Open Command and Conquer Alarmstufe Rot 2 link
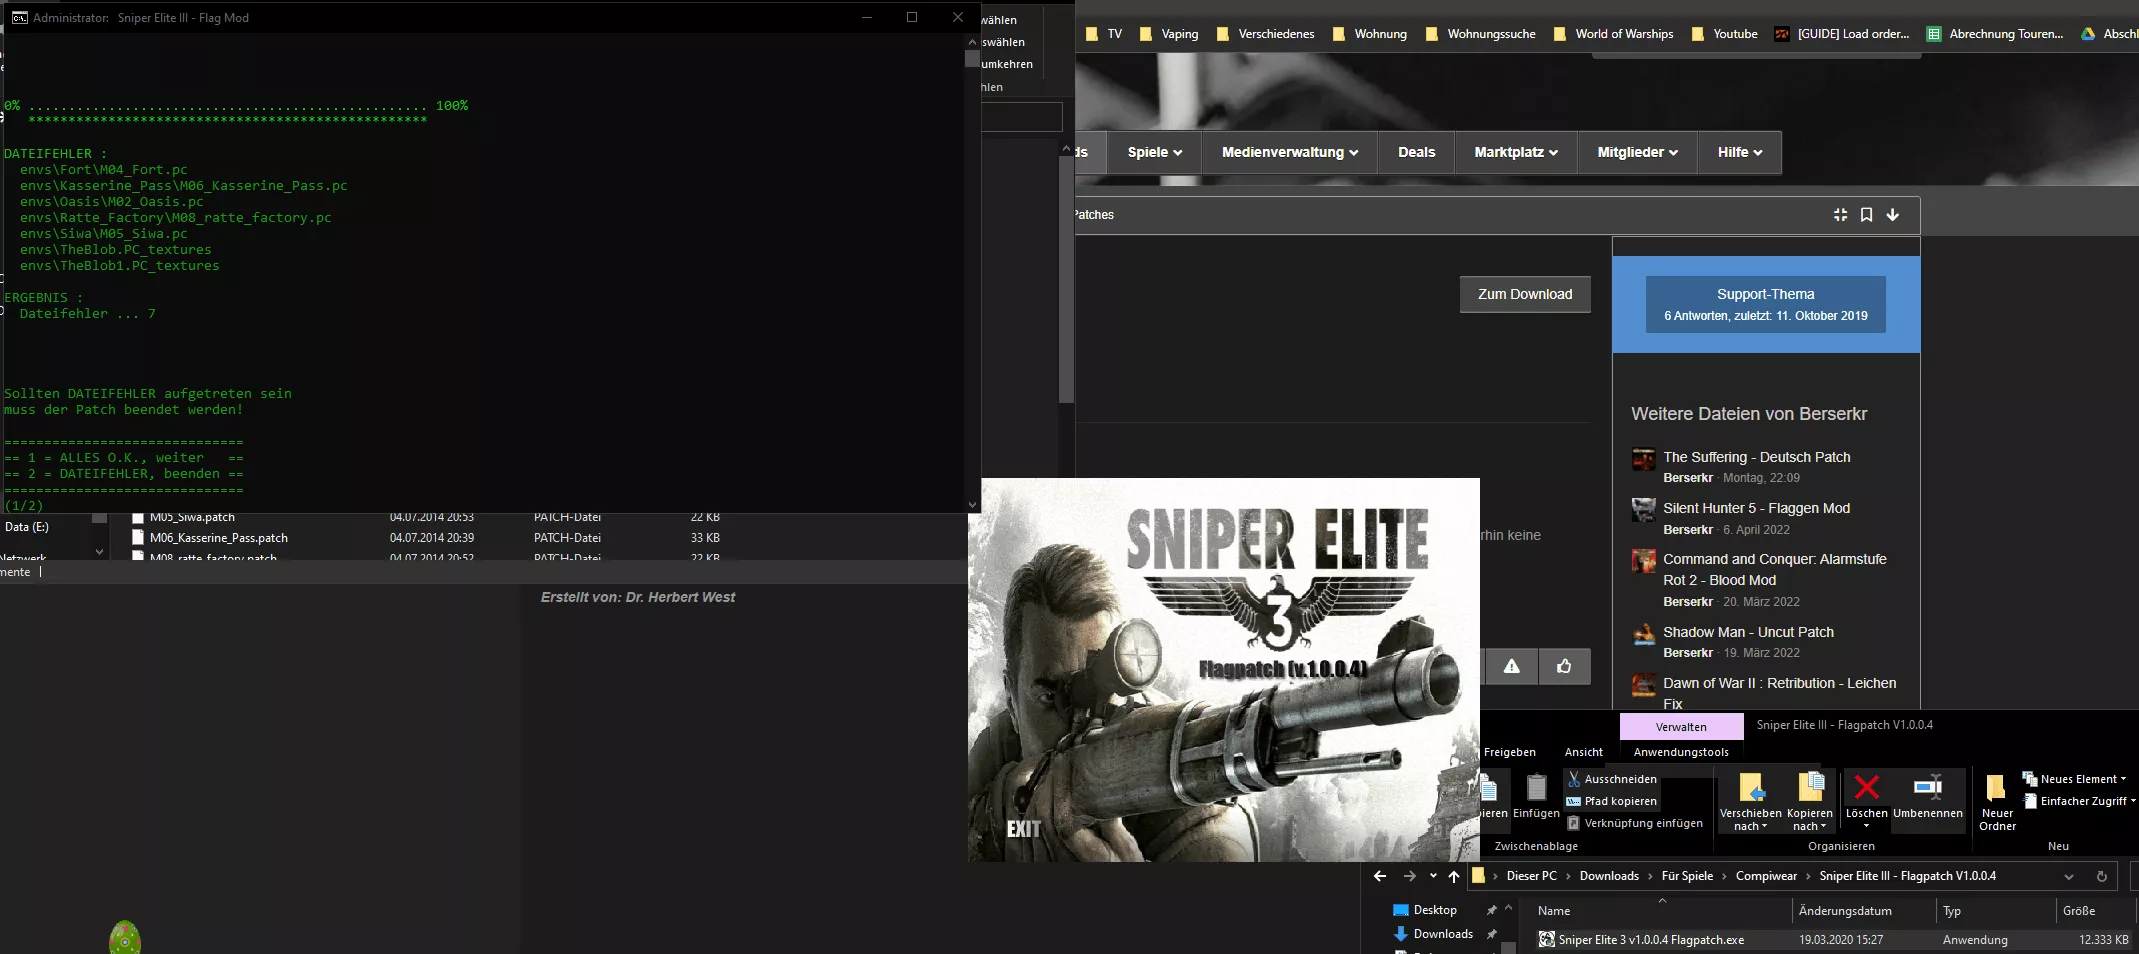This screenshot has height=954, width=2139. pos(1774,569)
